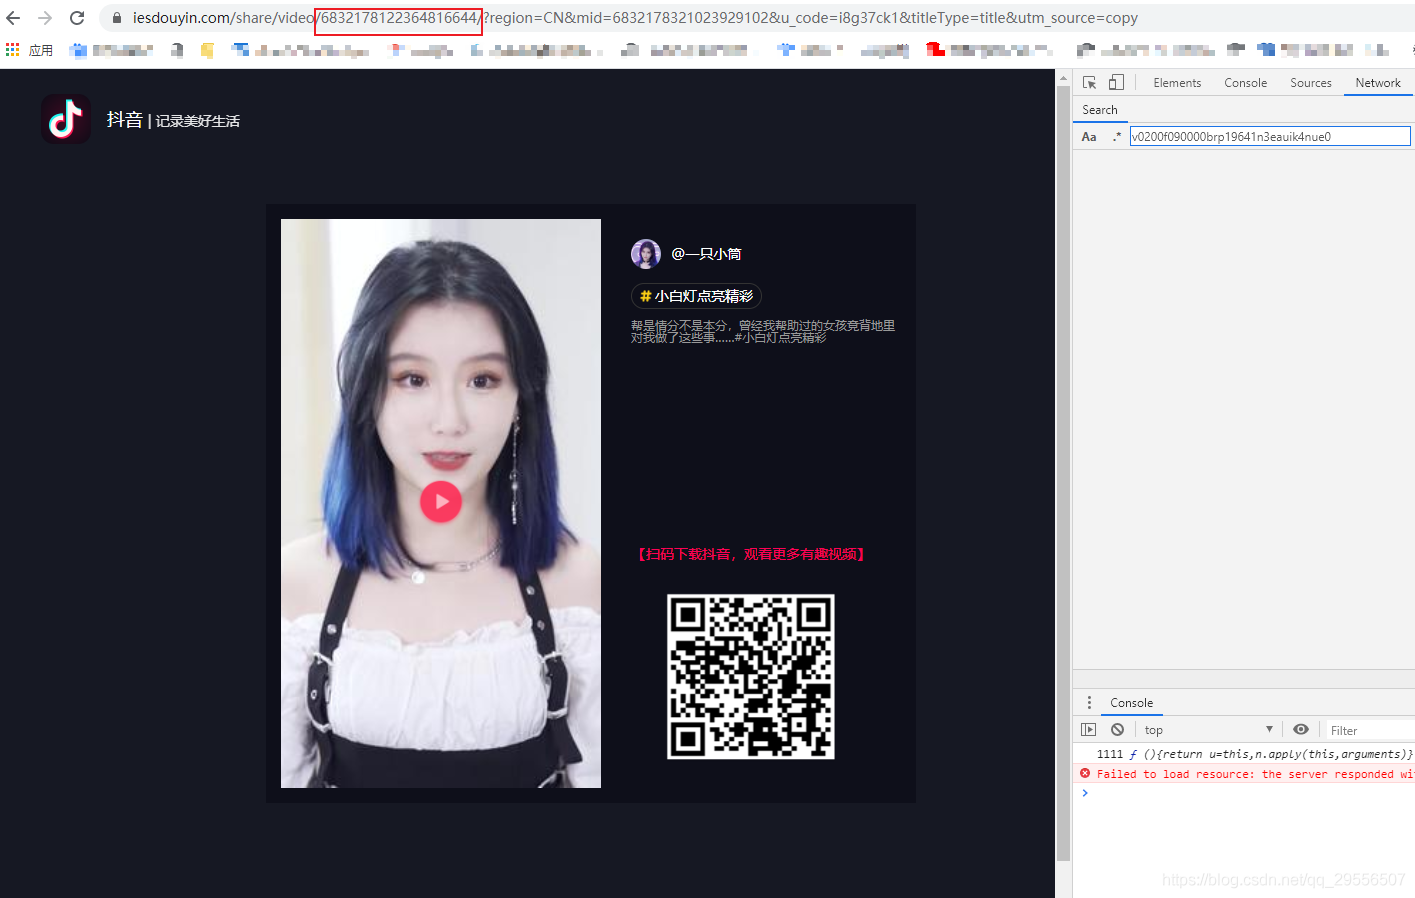Click the 抖音 记录美好生活 header text

(x=173, y=120)
